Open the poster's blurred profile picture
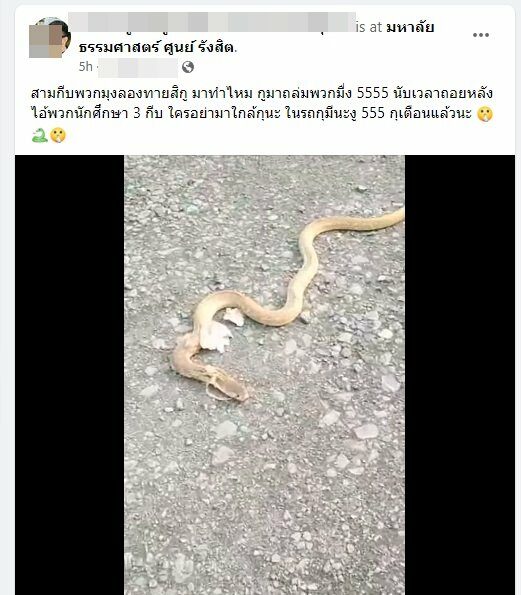This screenshot has width=521, height=595. pyautogui.click(x=50, y=37)
